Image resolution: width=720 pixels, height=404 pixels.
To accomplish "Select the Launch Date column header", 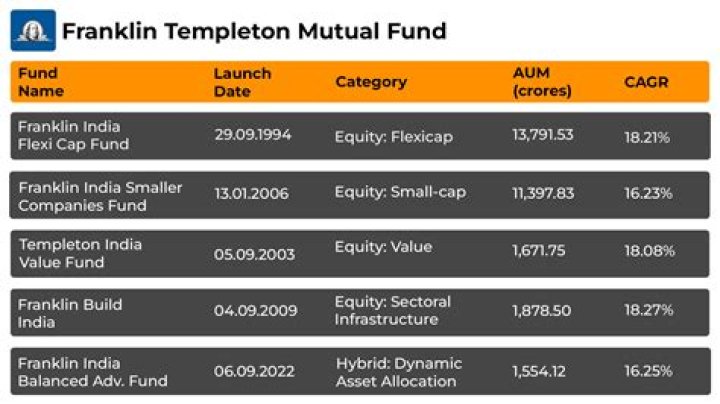I will point(242,82).
